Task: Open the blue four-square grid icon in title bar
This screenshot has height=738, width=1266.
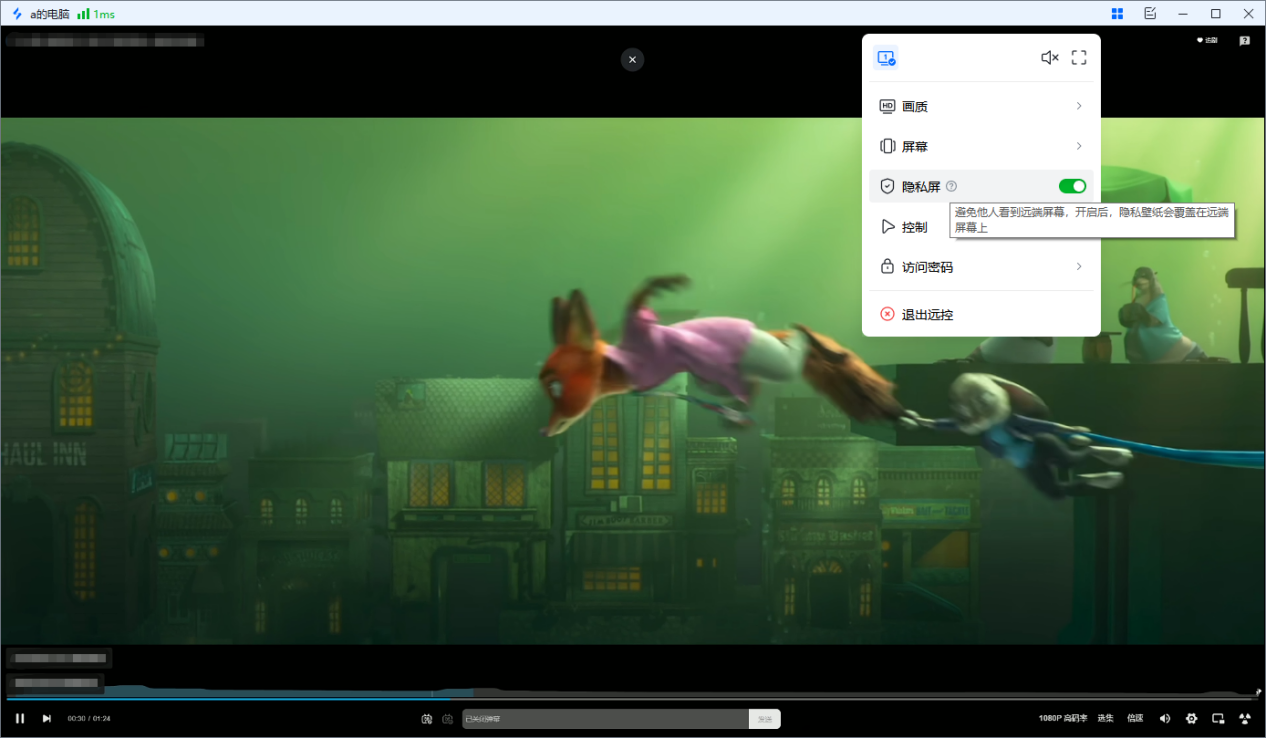Action: click(1117, 13)
